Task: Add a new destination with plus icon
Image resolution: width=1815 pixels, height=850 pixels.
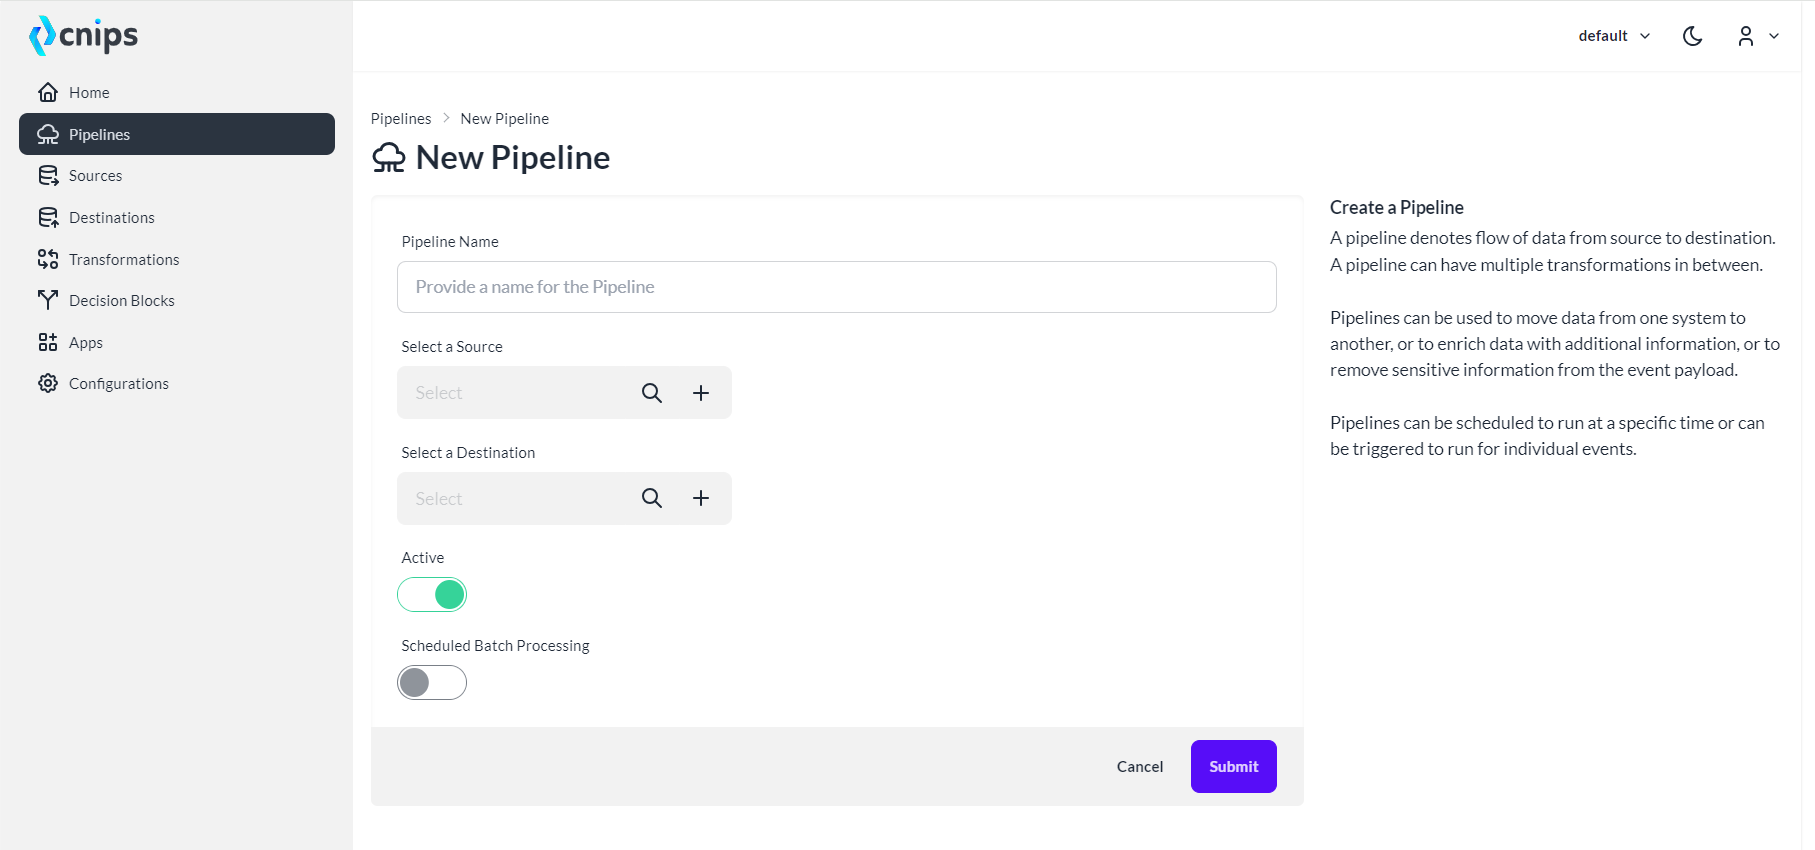Action: tap(701, 498)
